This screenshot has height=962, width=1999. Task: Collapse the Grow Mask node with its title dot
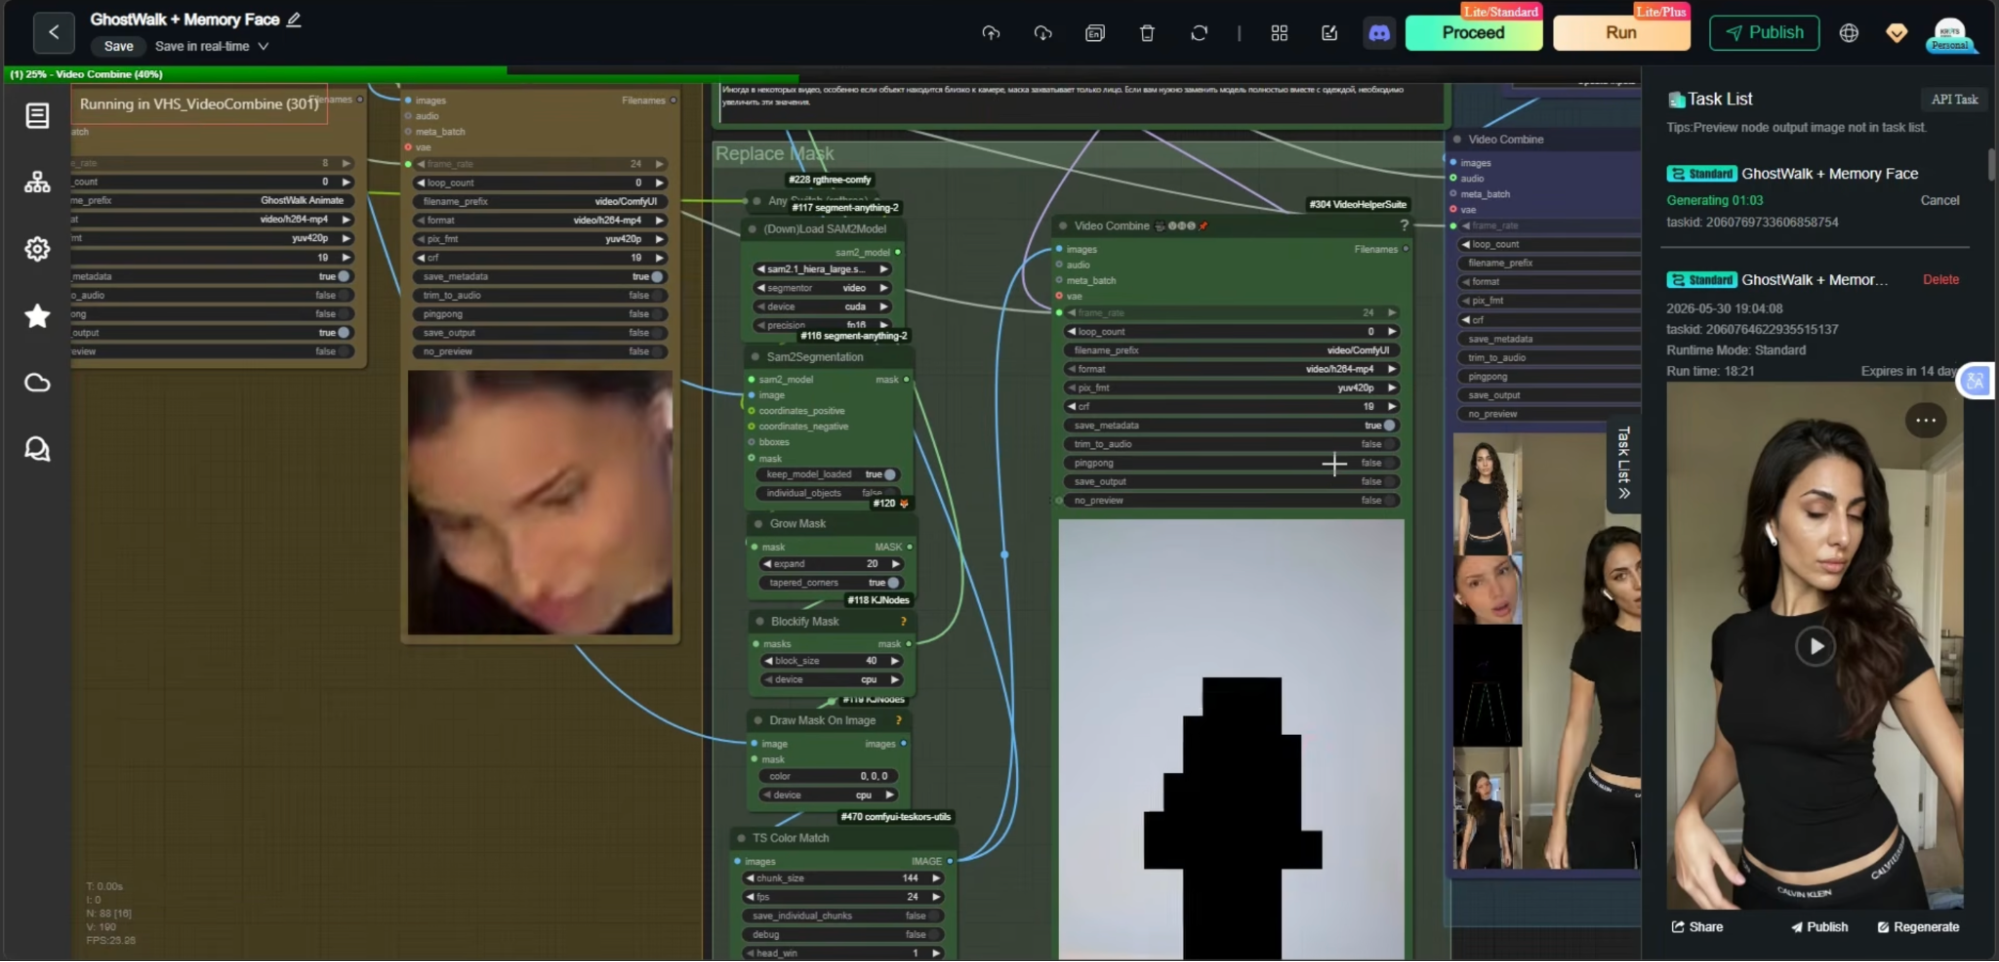click(x=758, y=524)
